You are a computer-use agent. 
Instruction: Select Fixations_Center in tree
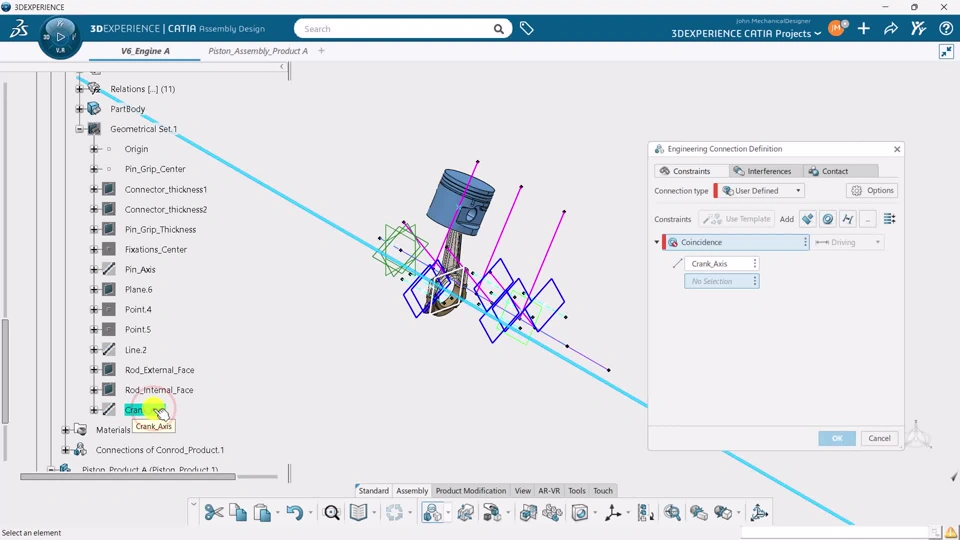click(x=156, y=249)
